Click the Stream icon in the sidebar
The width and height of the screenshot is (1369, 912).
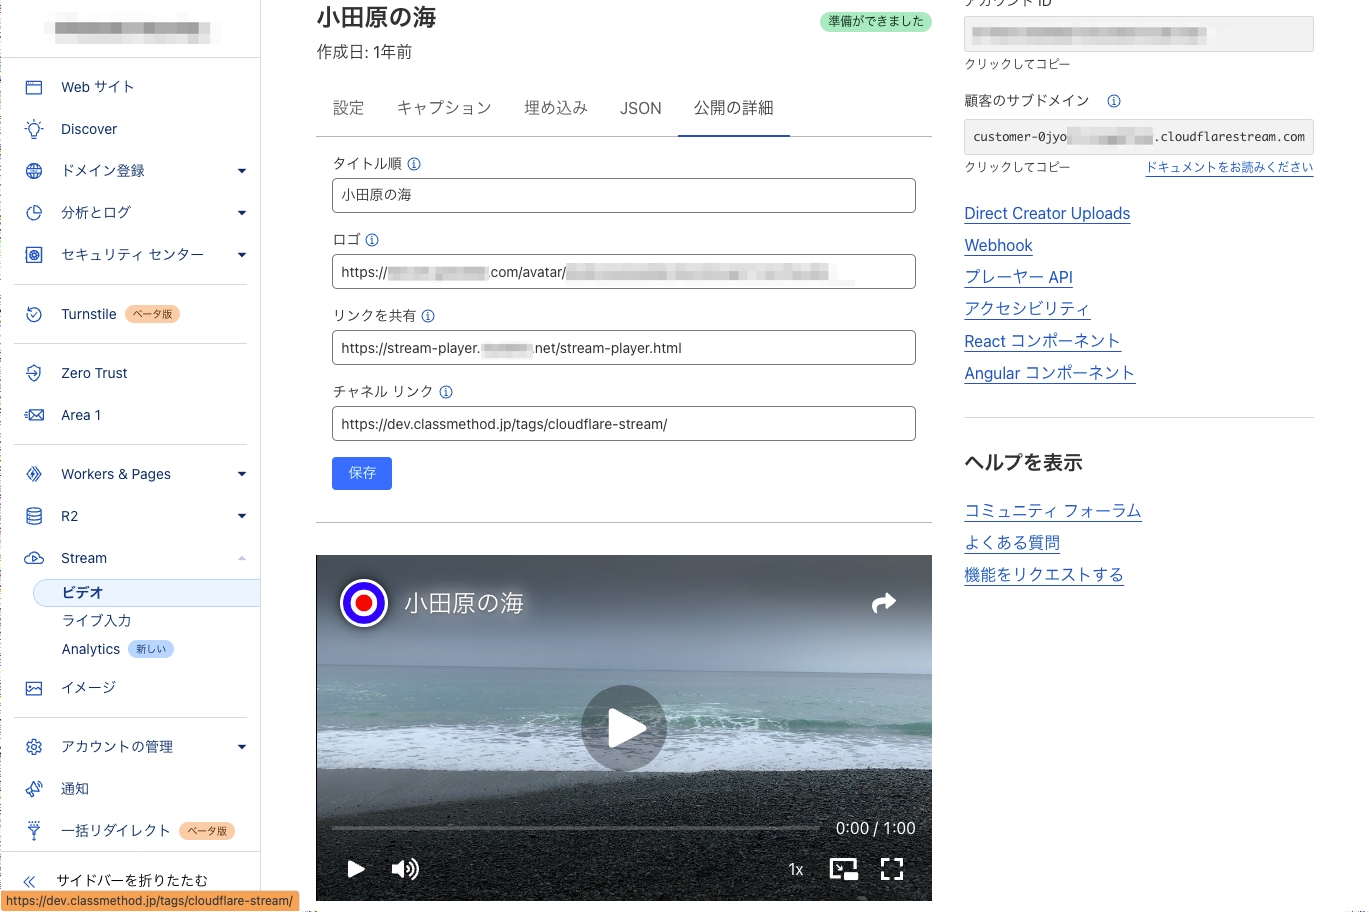point(33,558)
